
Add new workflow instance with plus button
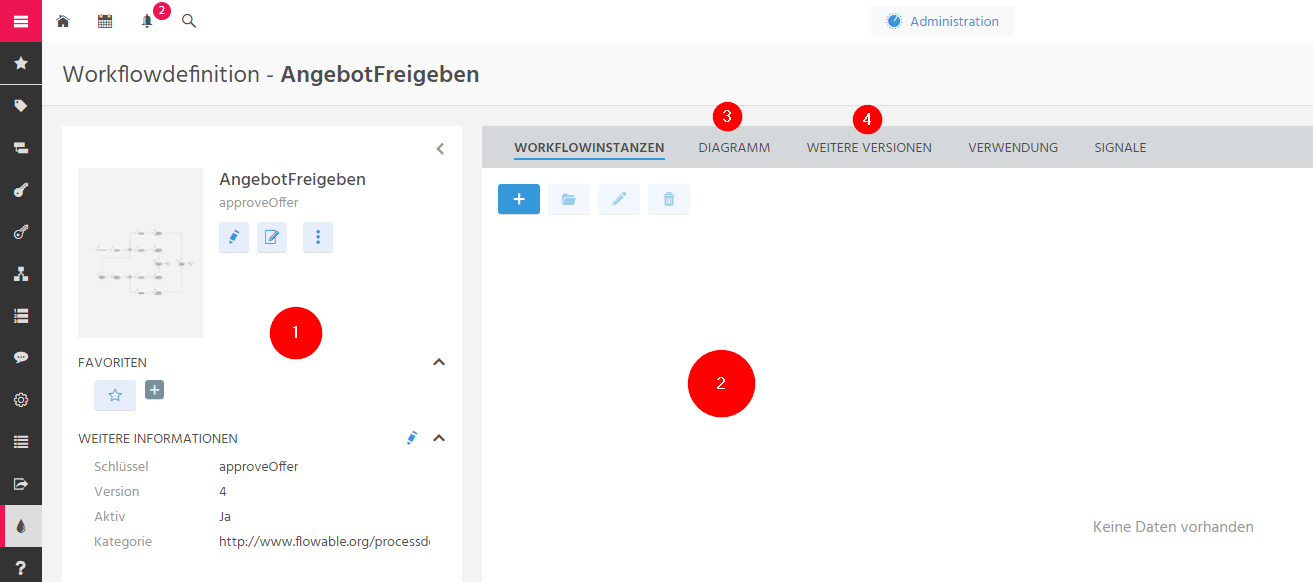point(519,199)
